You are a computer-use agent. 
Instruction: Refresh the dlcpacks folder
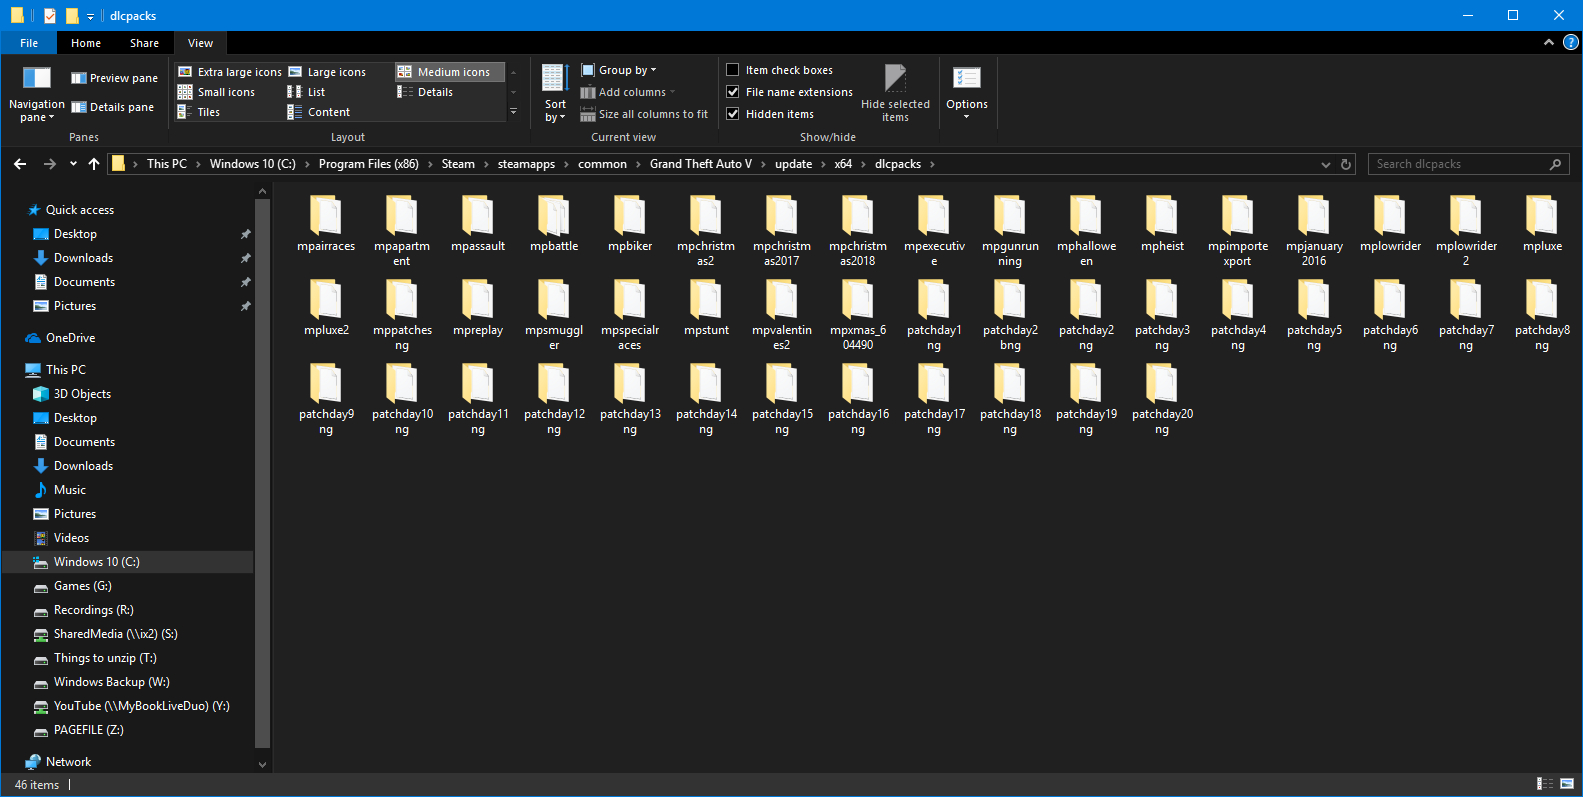pyautogui.click(x=1346, y=164)
